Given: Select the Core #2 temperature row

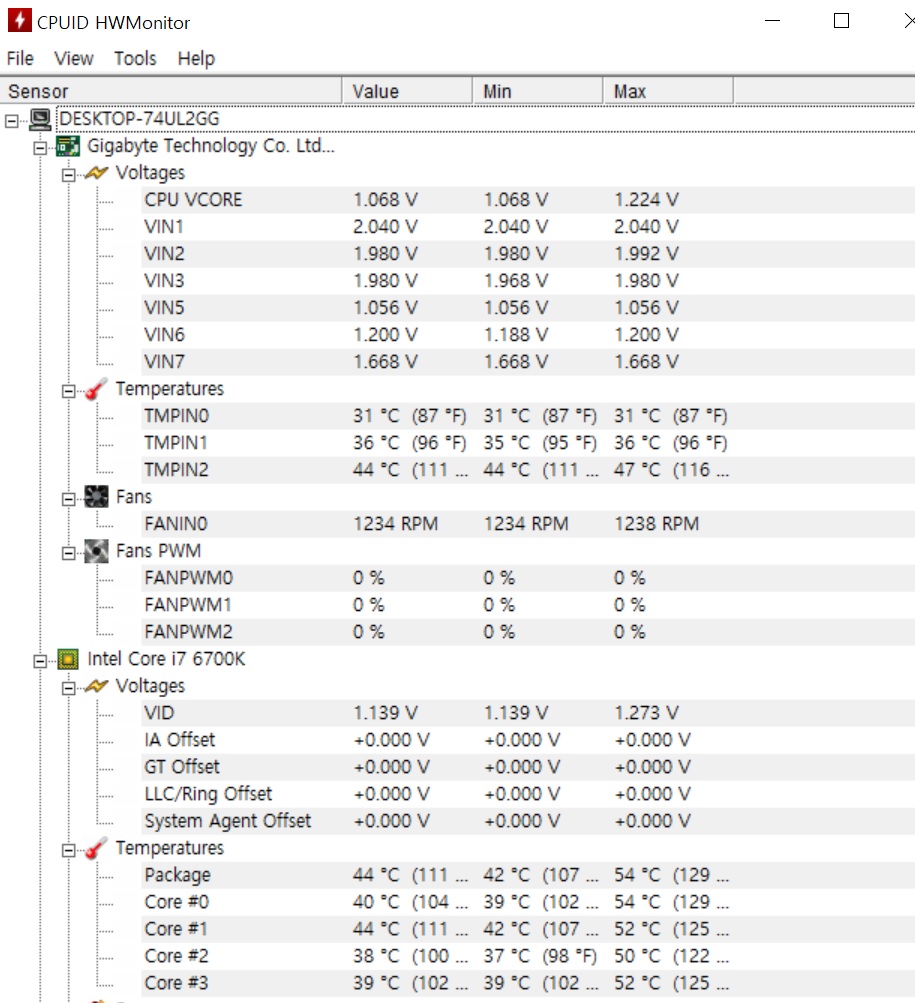Looking at the screenshot, I should 528,956.
